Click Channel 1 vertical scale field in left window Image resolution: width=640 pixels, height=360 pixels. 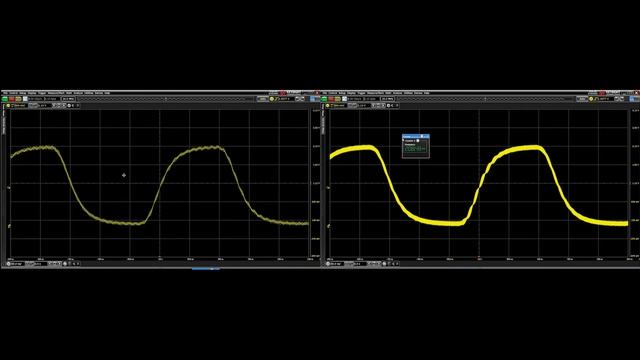tap(21, 105)
